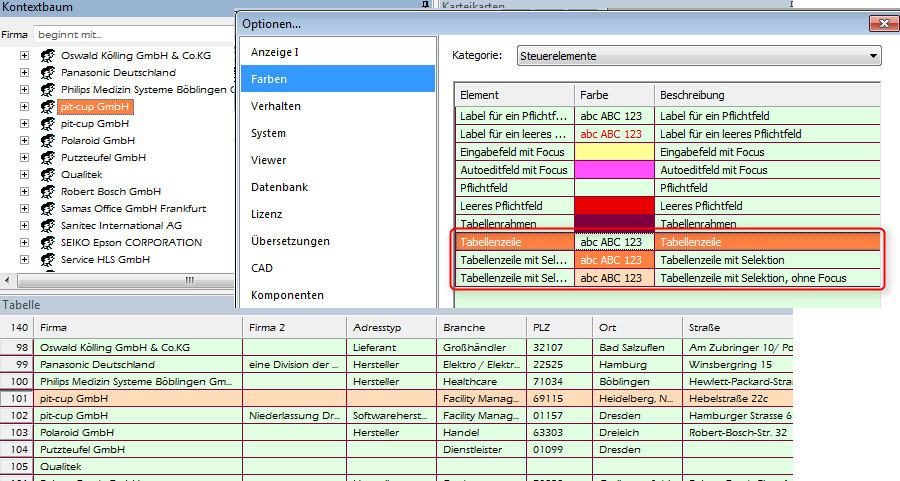Click company icon next to SEIKO Epson CORPORATION
The width and height of the screenshot is (900, 481).
coord(48,243)
